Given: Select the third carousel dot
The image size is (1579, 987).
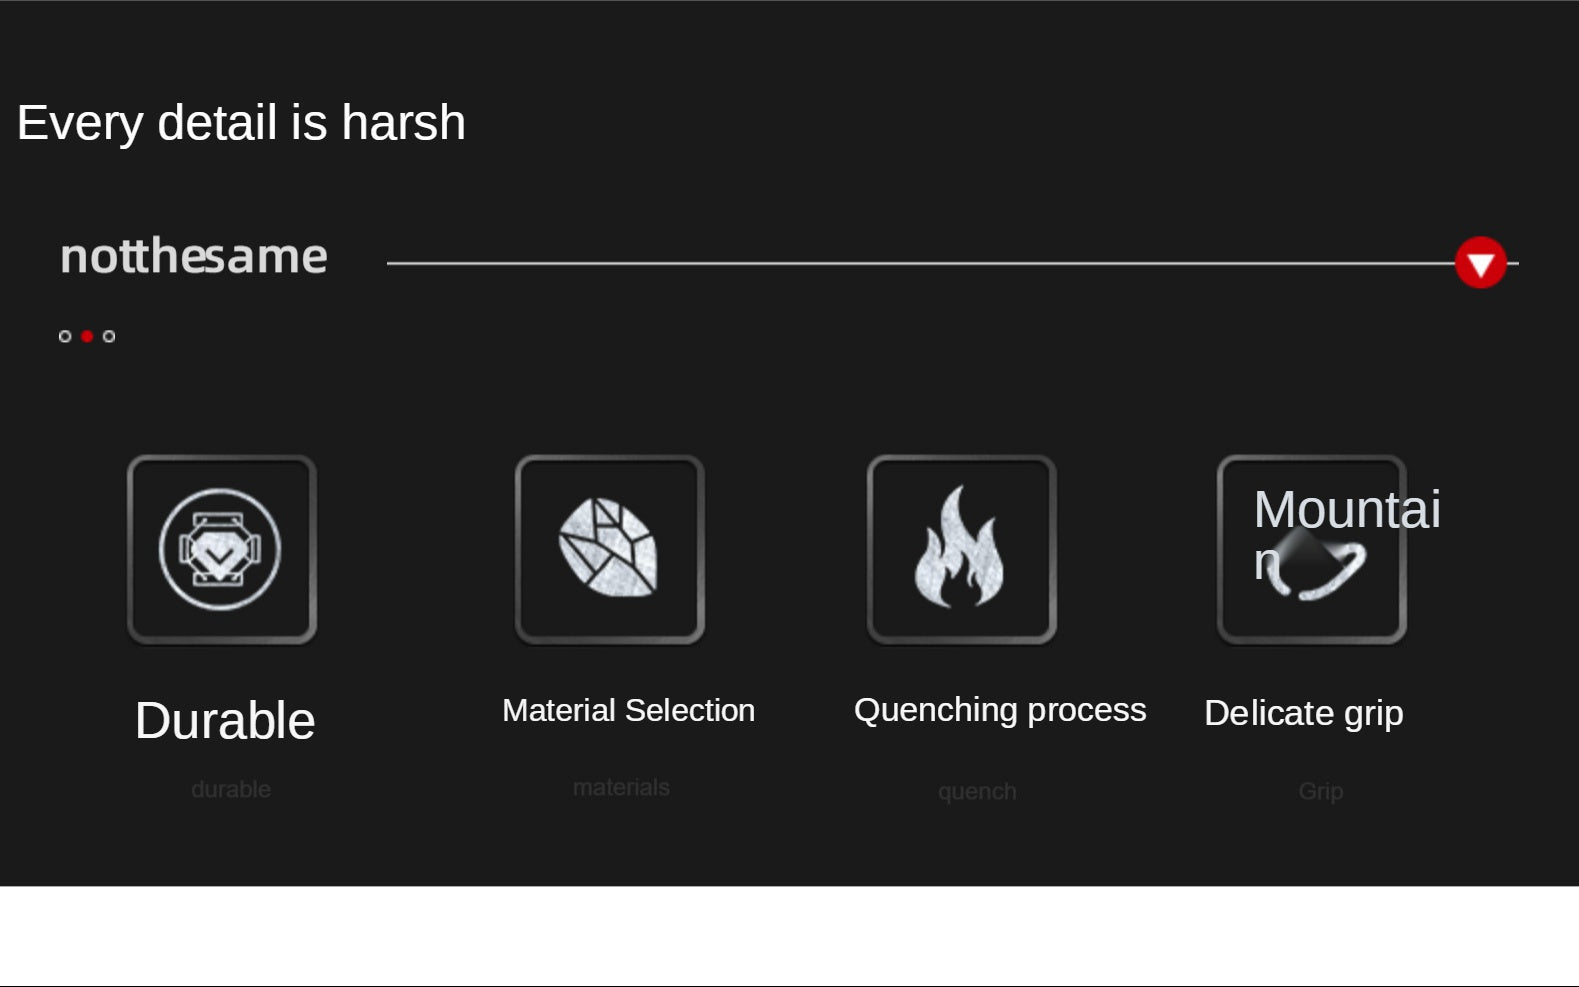Looking at the screenshot, I should click(x=109, y=336).
